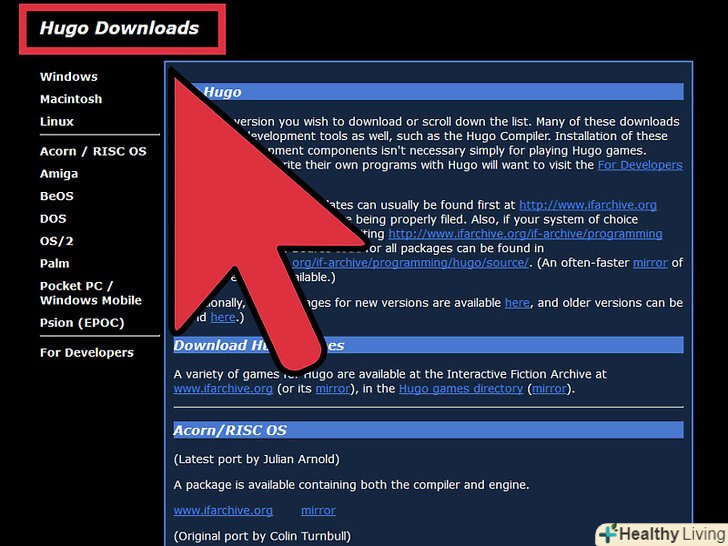
Task: Open www.ifarchive.org link under Acorn/RISC OS
Action: pos(223,510)
